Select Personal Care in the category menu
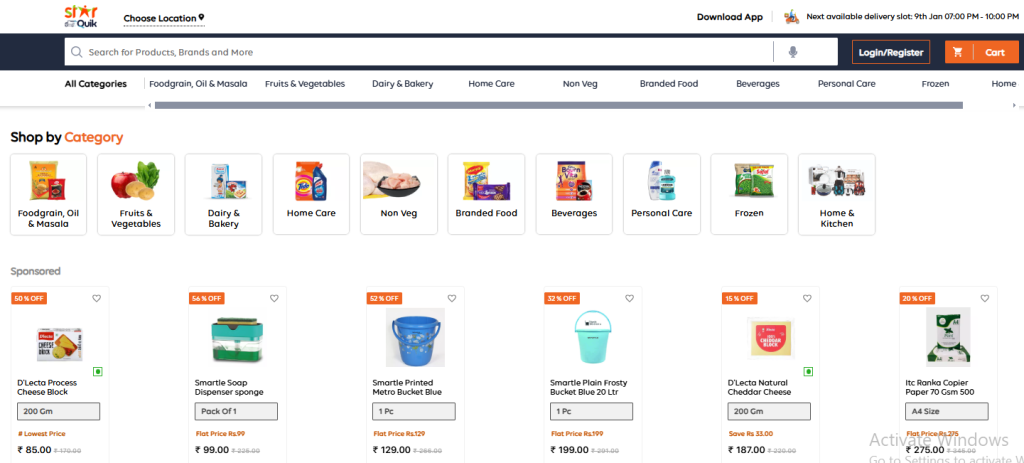The image size is (1024, 463). pos(846,84)
